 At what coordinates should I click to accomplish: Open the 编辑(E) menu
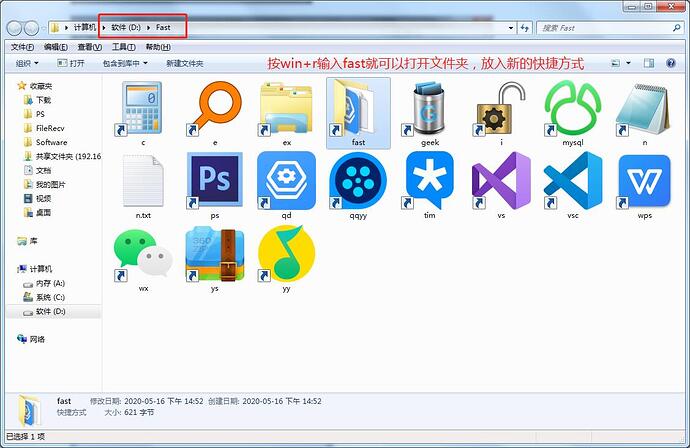click(55, 47)
